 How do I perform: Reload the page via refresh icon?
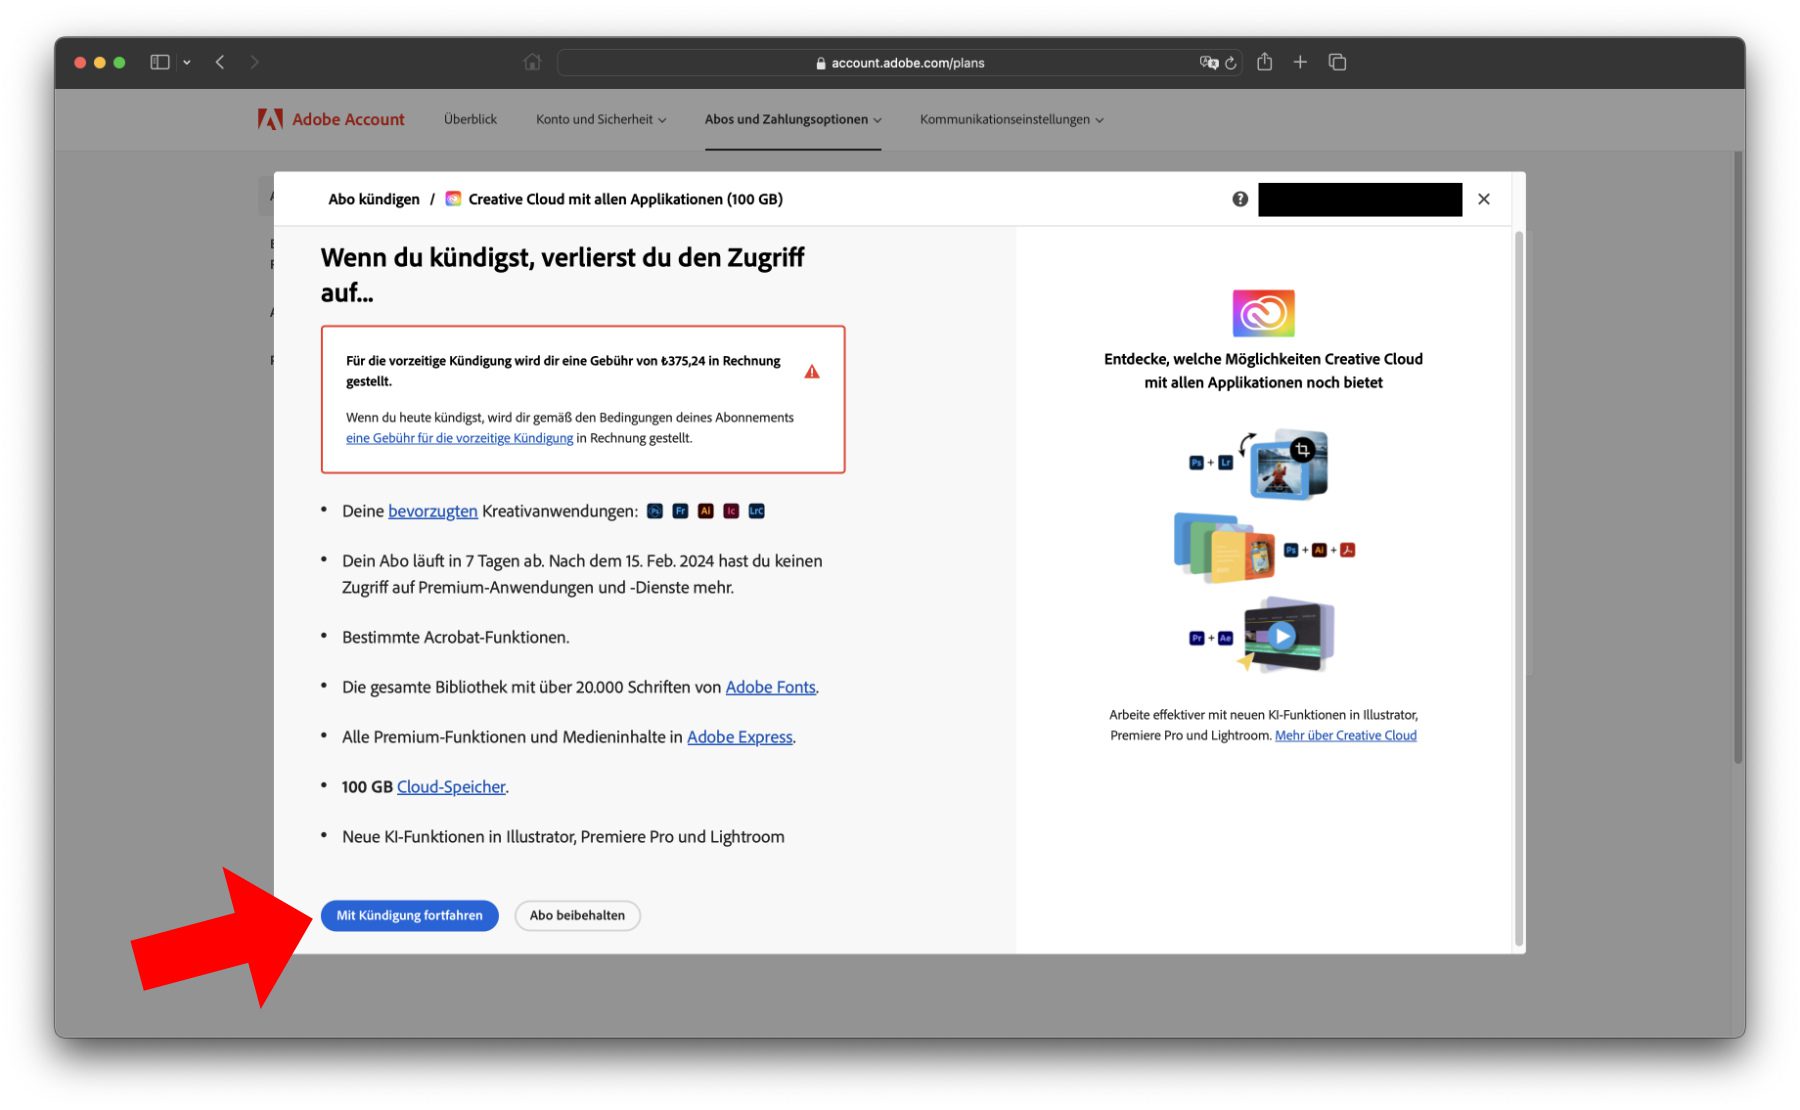pos(1231,63)
